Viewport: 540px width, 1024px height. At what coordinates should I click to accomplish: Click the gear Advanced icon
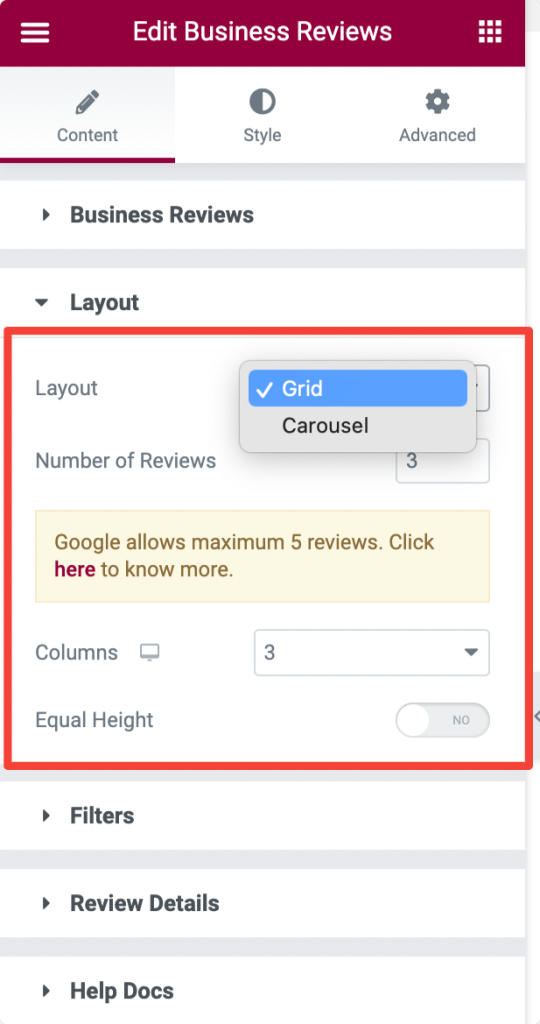click(437, 102)
